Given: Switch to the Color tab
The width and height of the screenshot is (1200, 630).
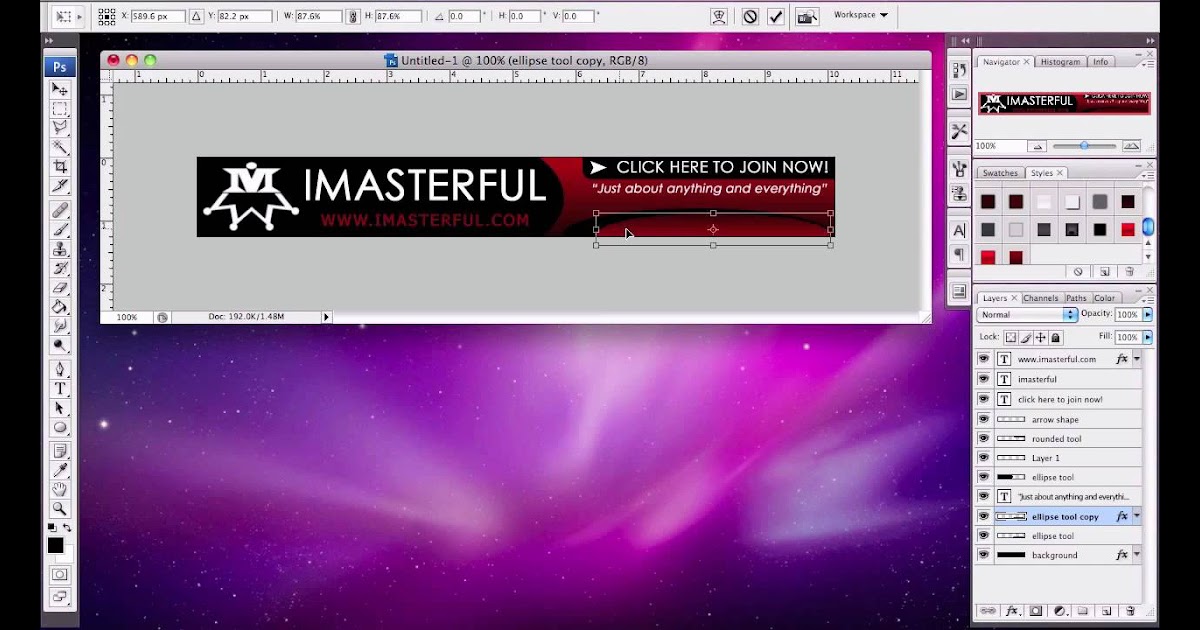Looking at the screenshot, I should click(1104, 298).
